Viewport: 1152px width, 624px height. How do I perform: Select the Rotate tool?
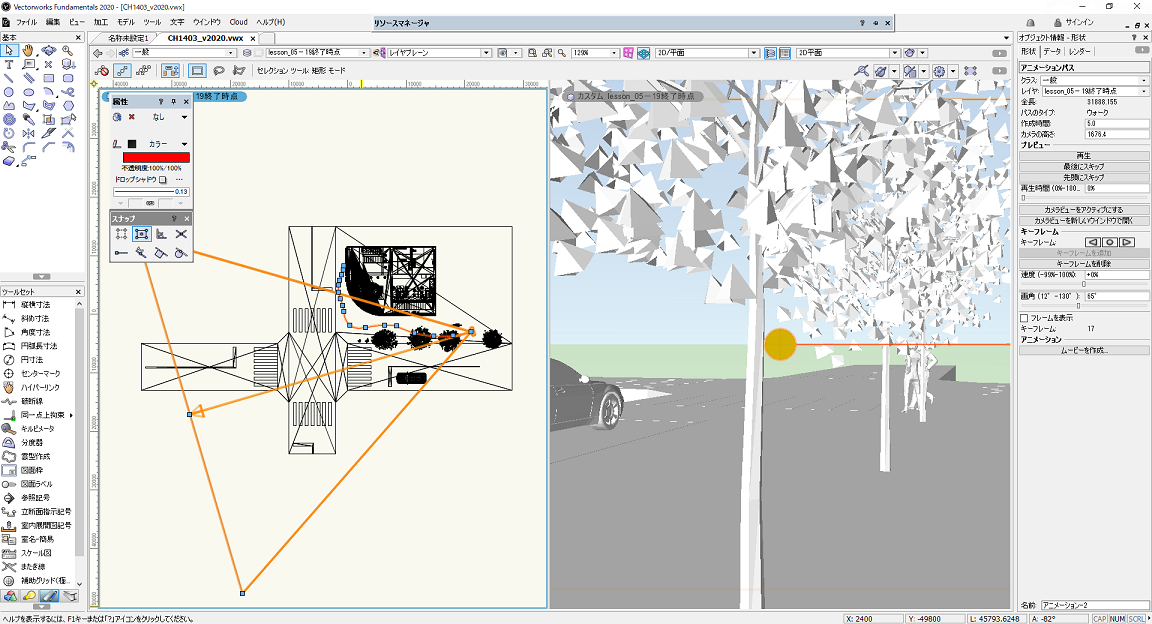click(x=9, y=133)
